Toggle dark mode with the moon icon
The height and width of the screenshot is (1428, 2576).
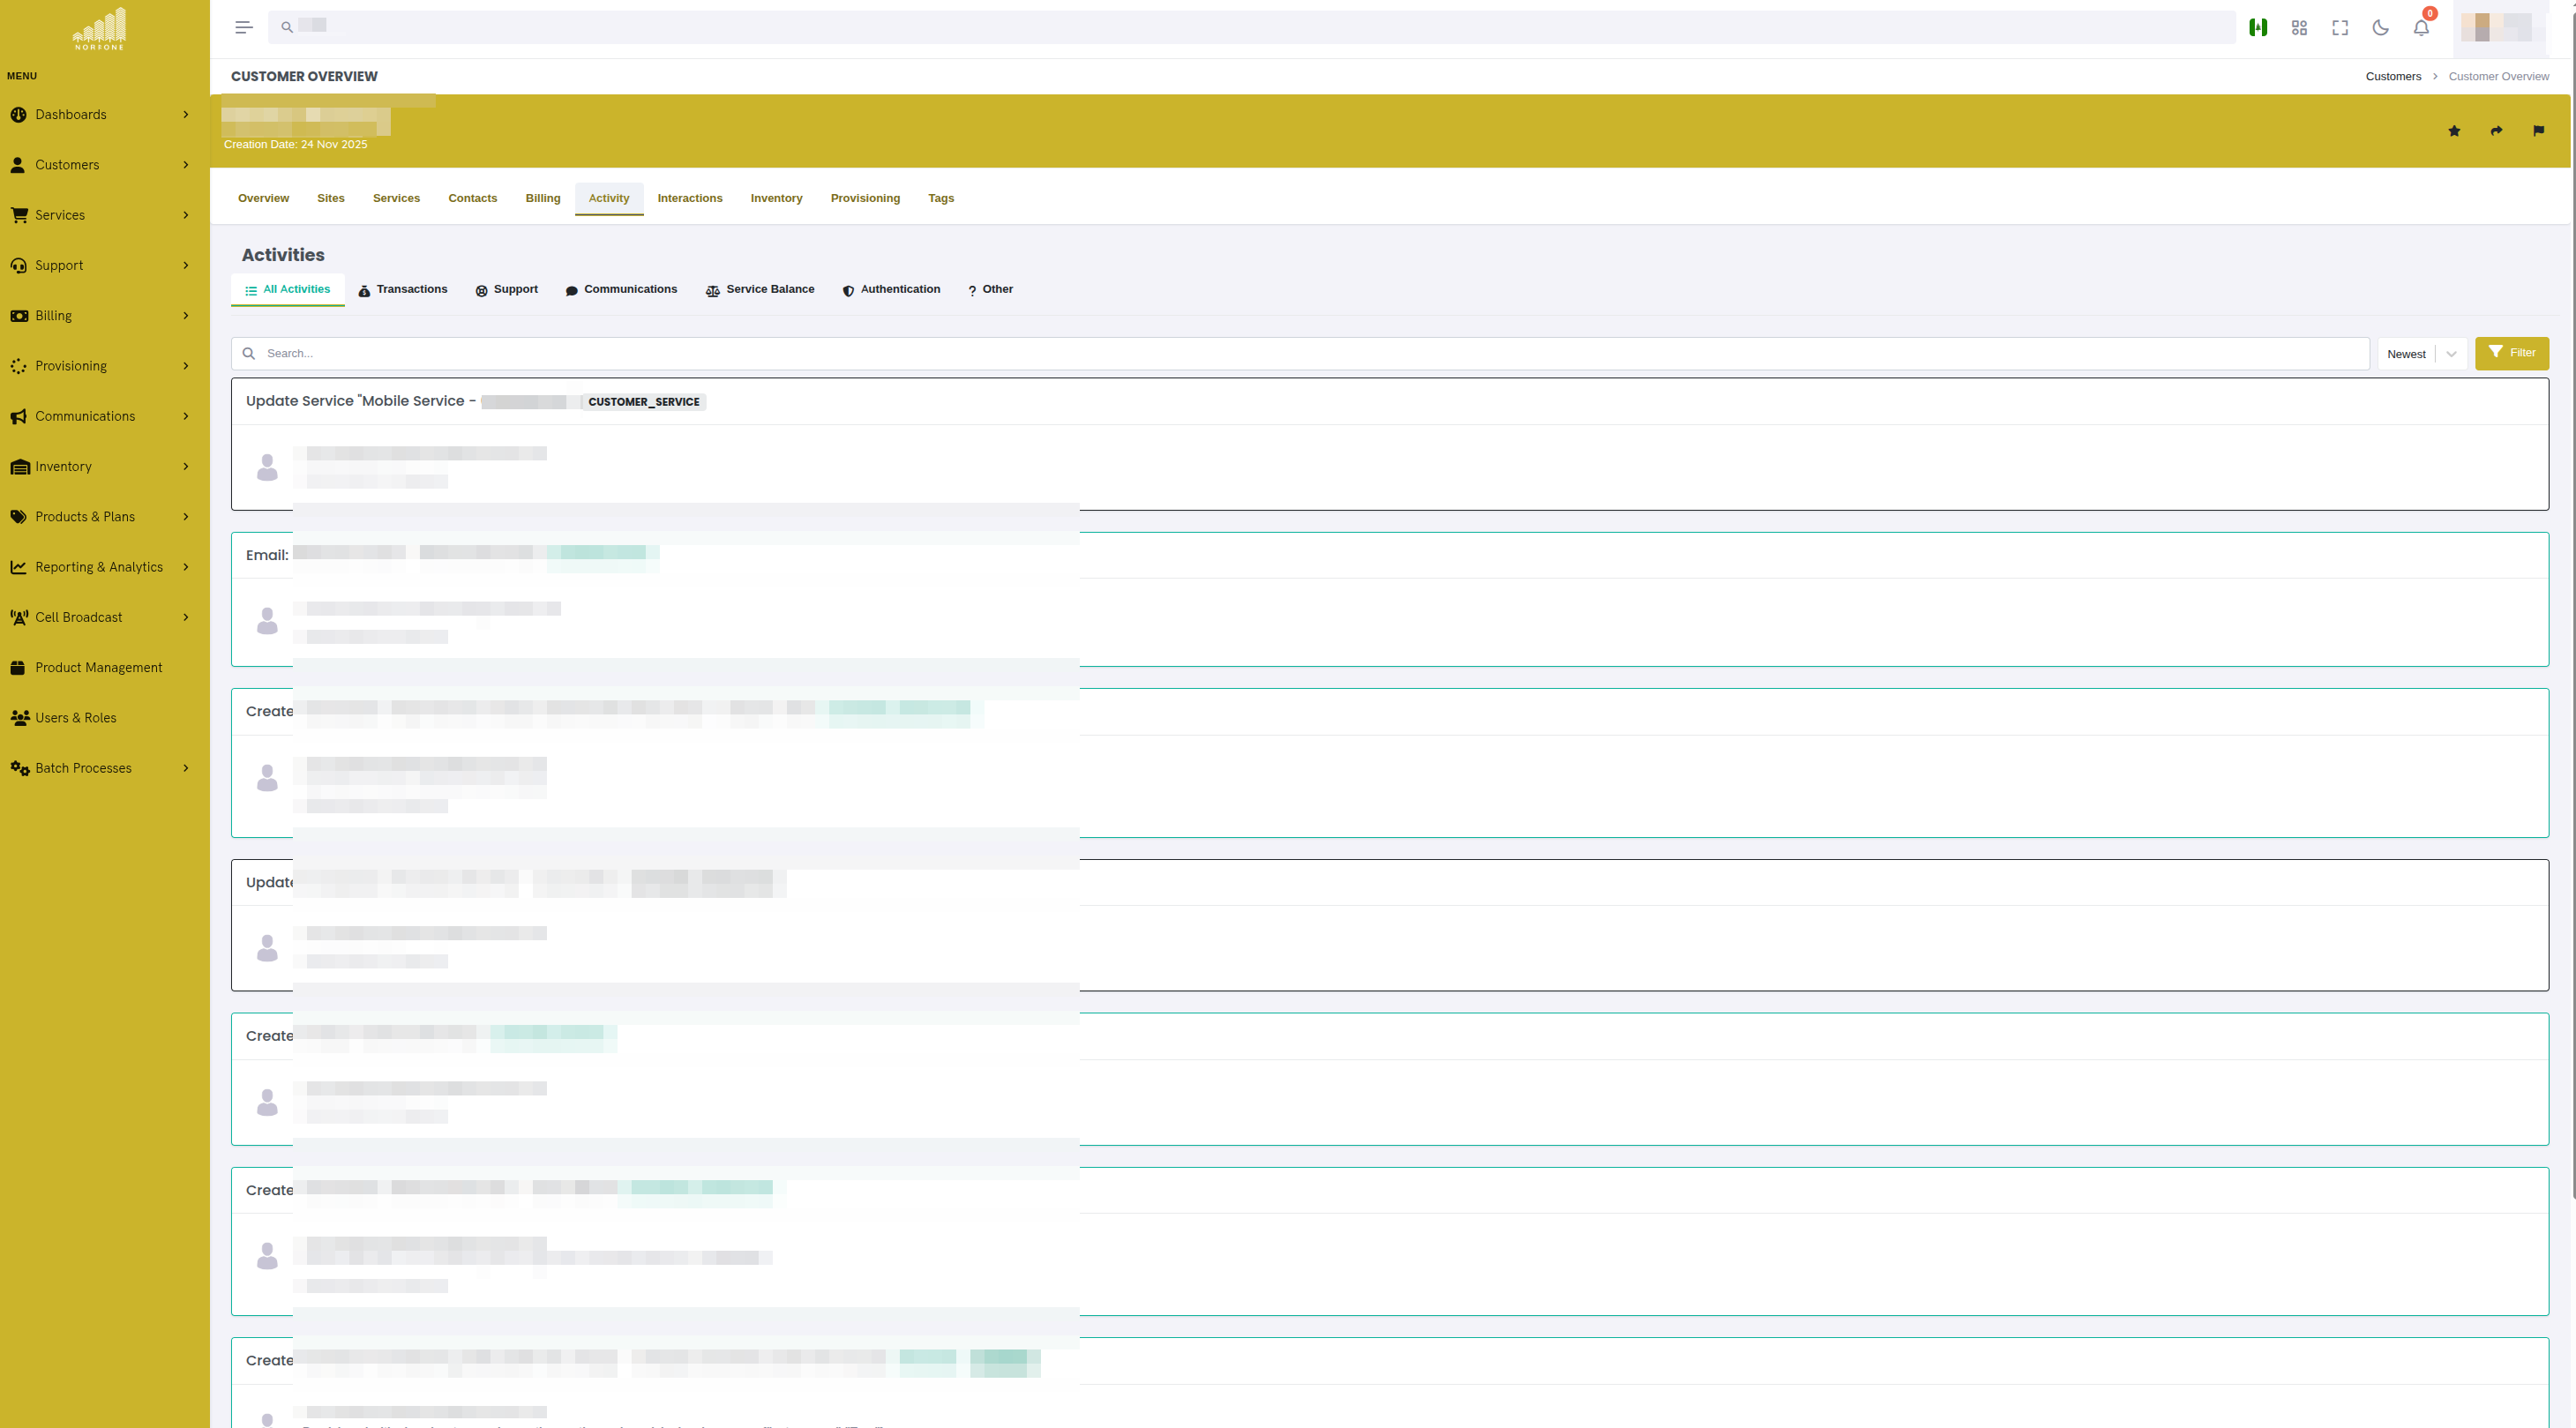pyautogui.click(x=2380, y=27)
